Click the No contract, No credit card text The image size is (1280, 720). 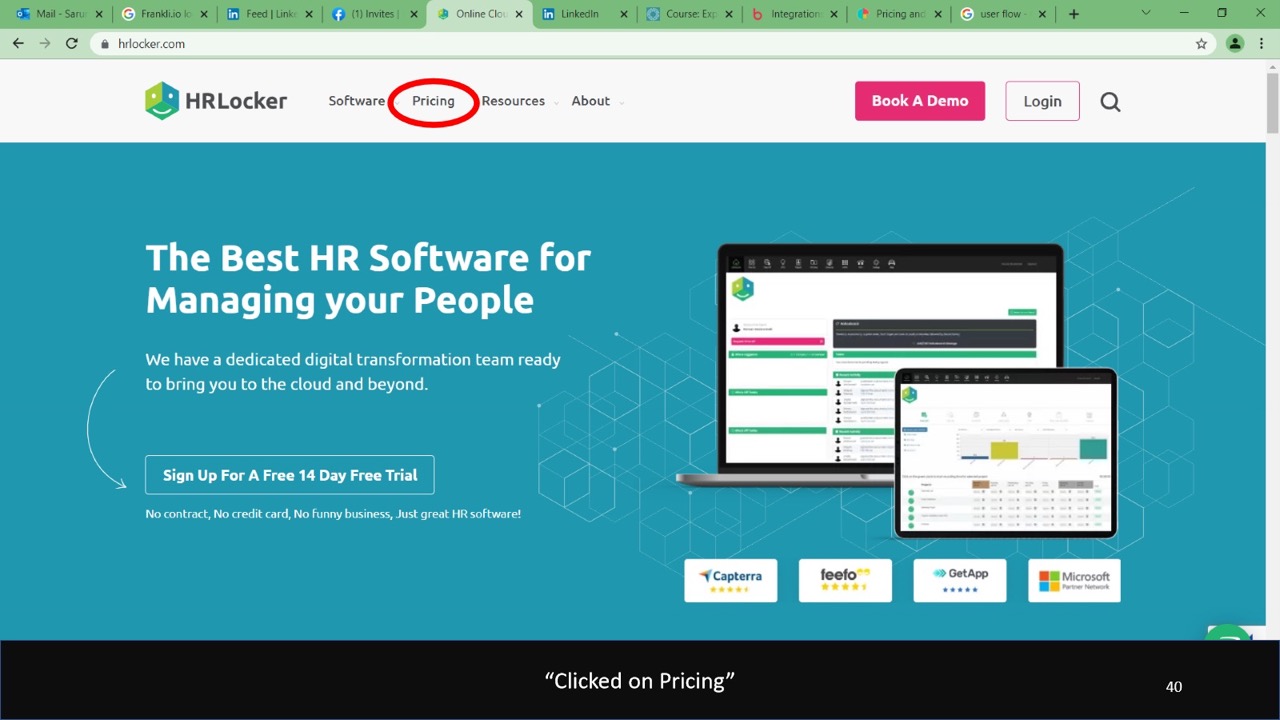coord(333,514)
